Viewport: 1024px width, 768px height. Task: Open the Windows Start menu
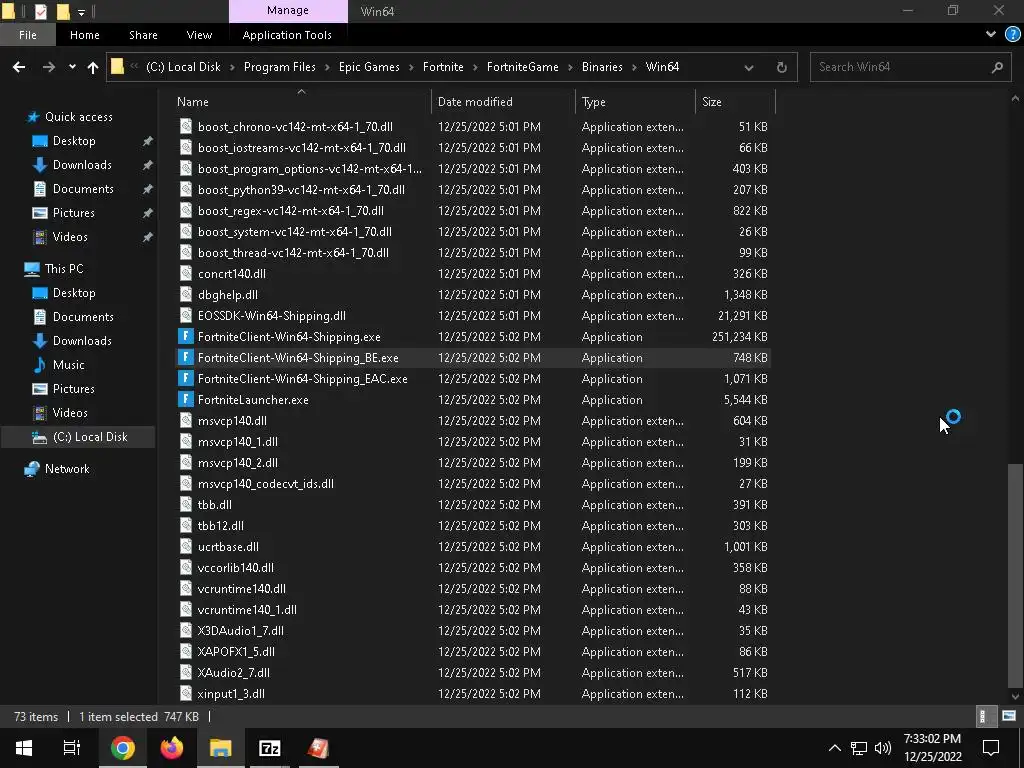(24, 748)
